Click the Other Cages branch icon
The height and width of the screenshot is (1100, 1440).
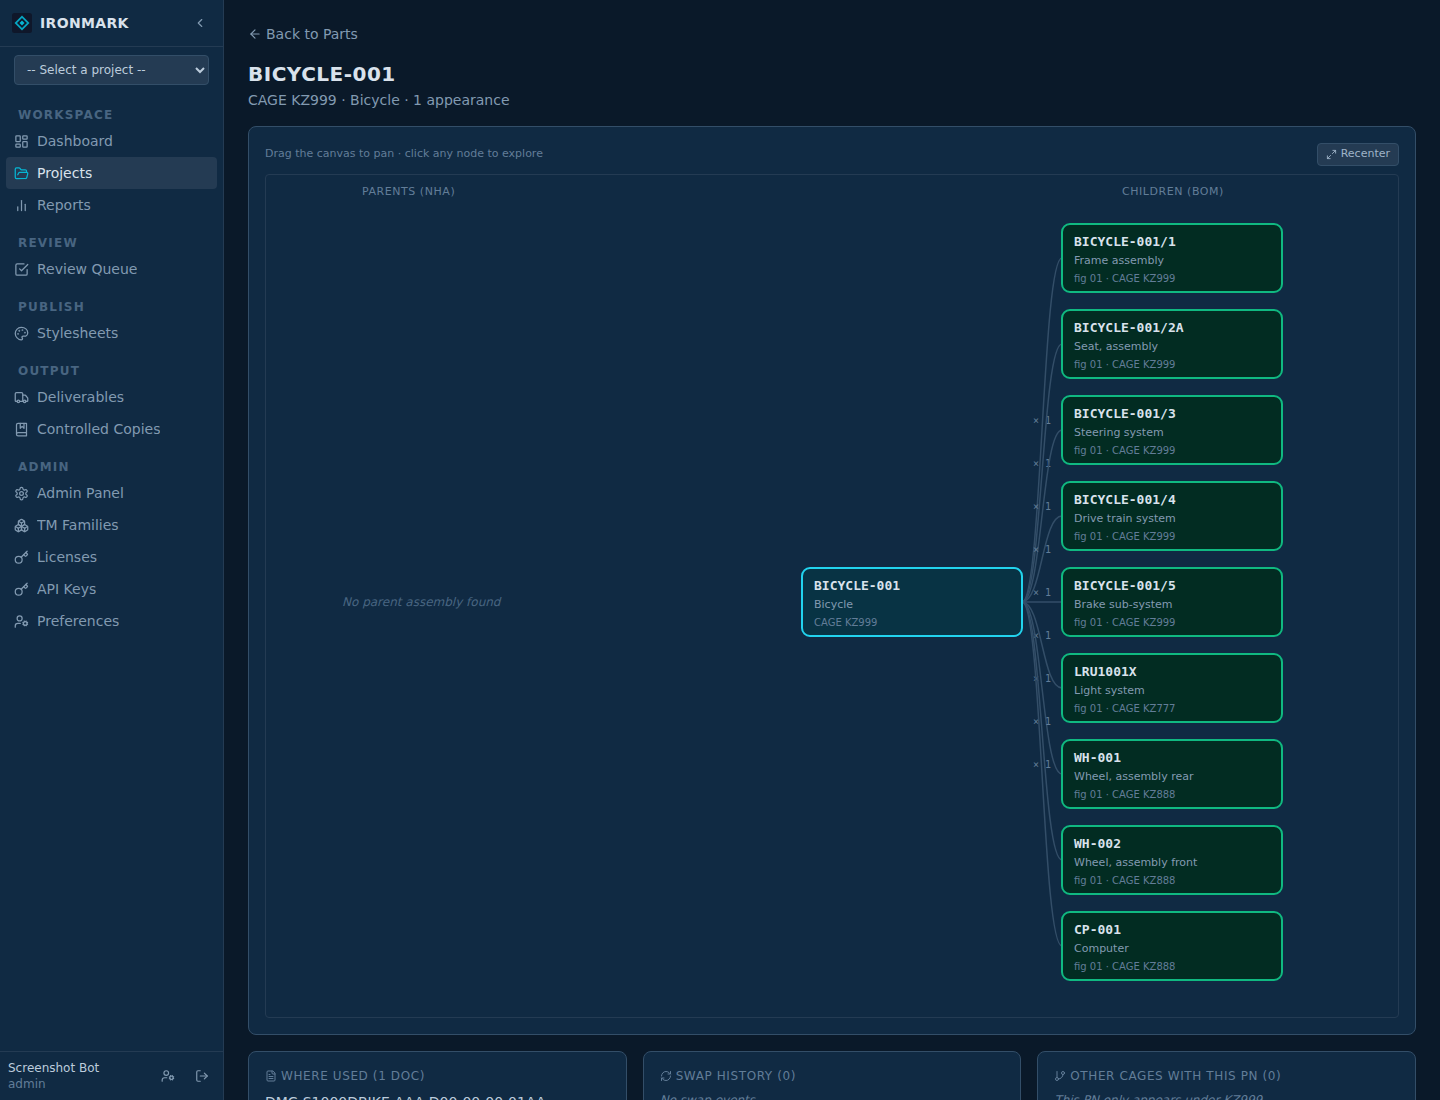(x=1060, y=1076)
